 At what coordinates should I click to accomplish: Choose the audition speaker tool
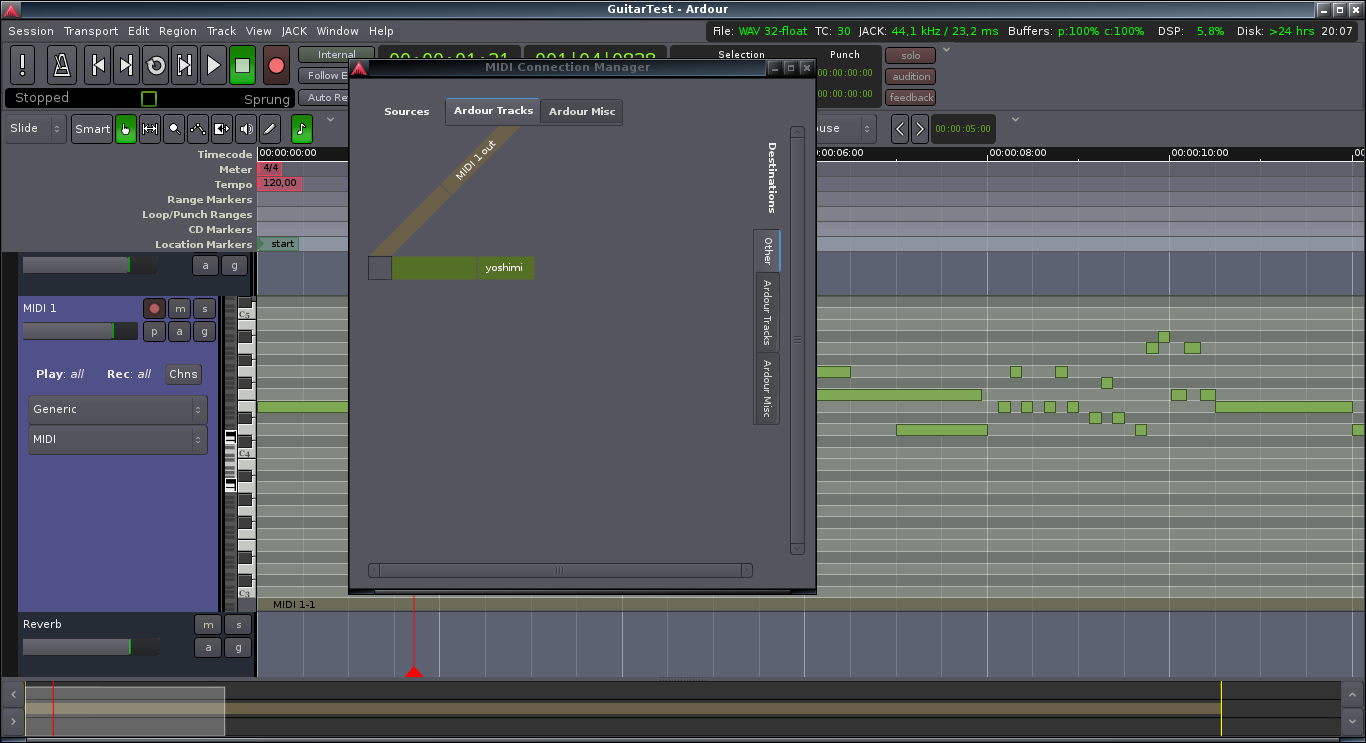tap(246, 129)
